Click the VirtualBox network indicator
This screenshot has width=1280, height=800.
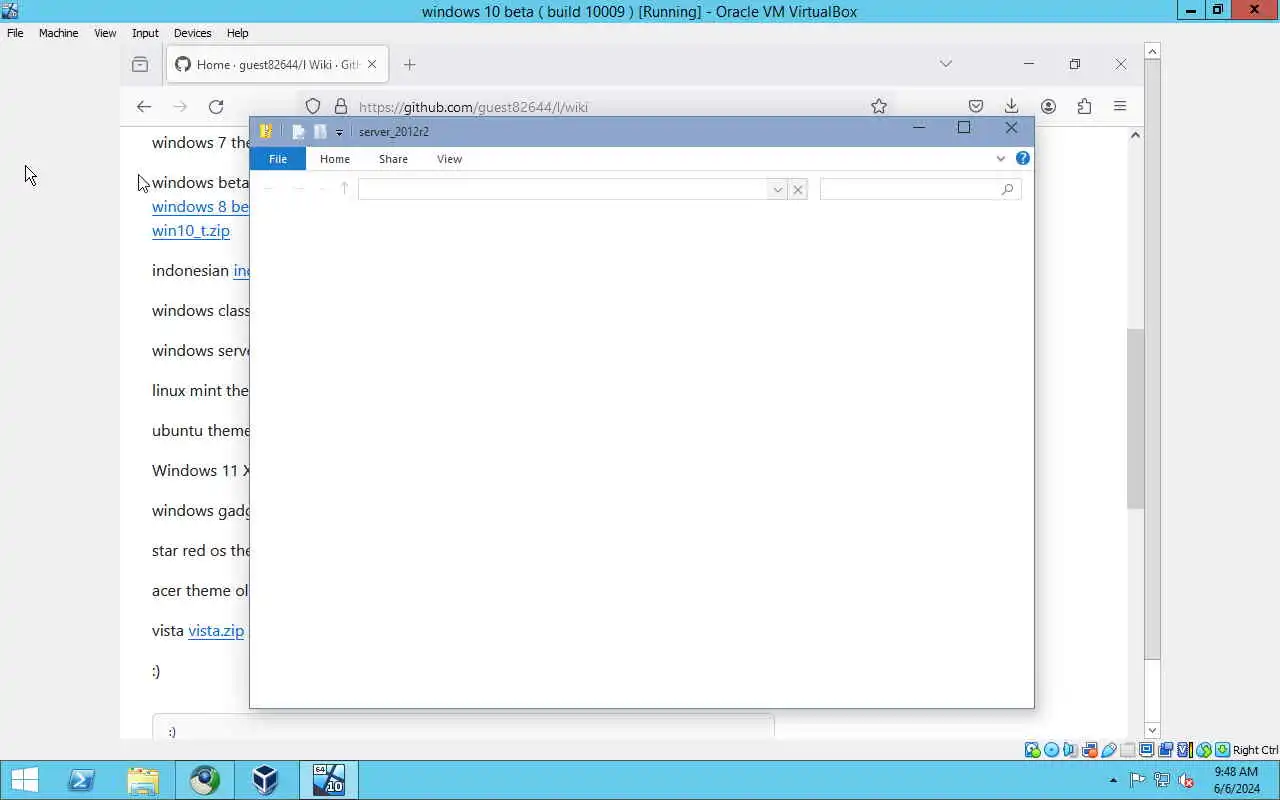pyautogui.click(x=1089, y=750)
